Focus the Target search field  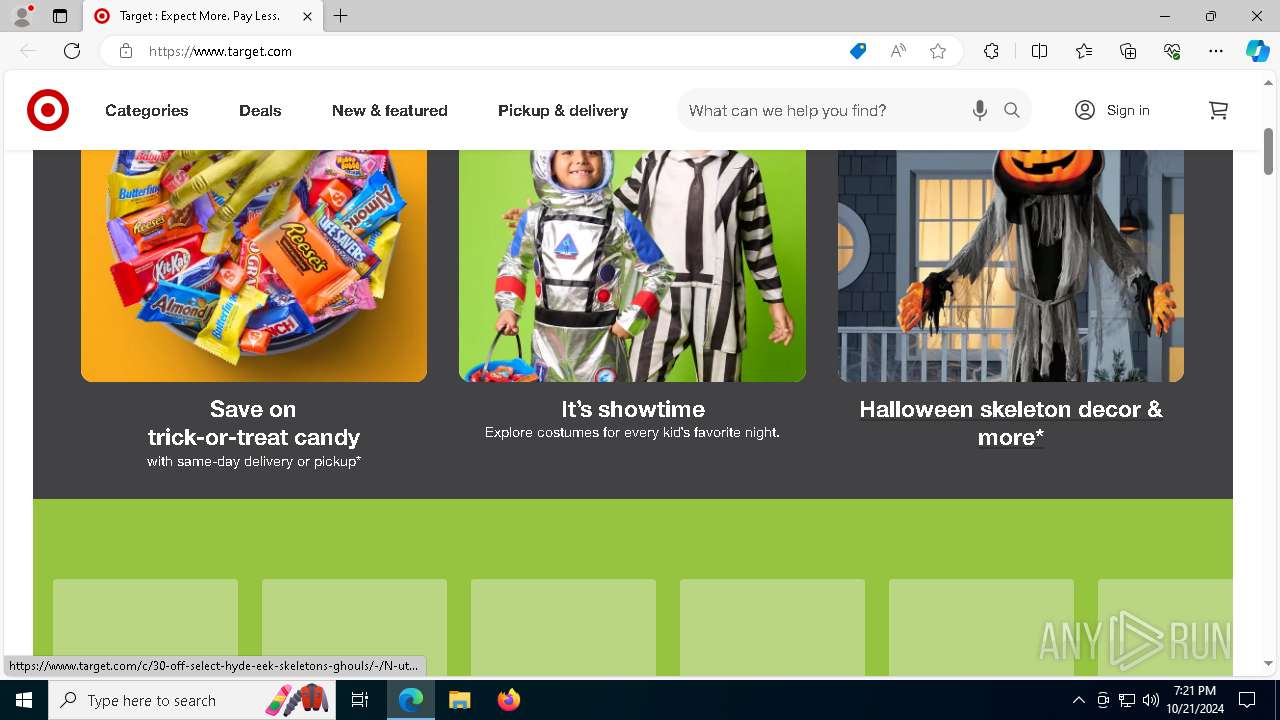pyautogui.click(x=825, y=110)
